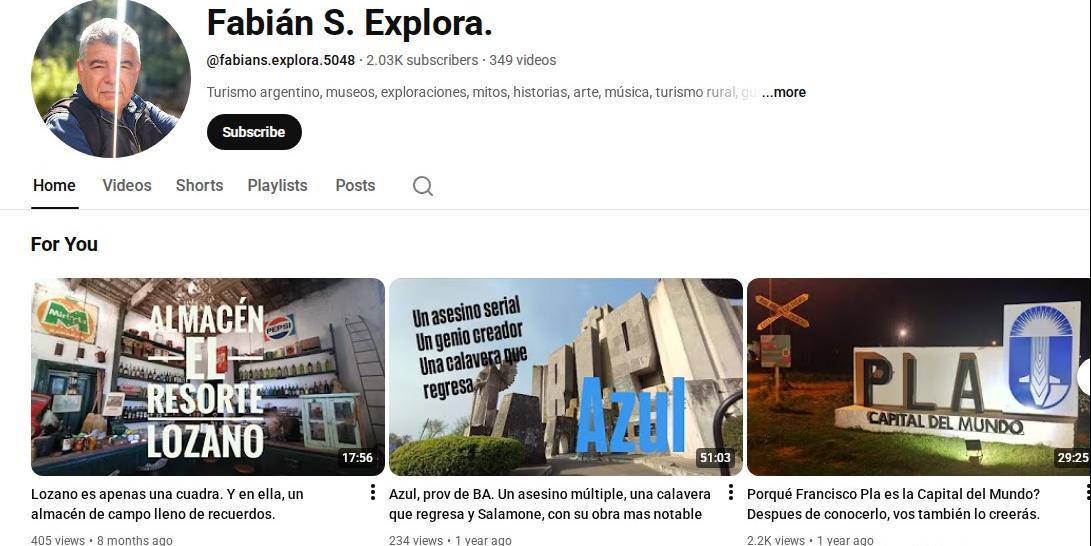
Task: Play the Azul video thumbnail
Action: point(566,377)
